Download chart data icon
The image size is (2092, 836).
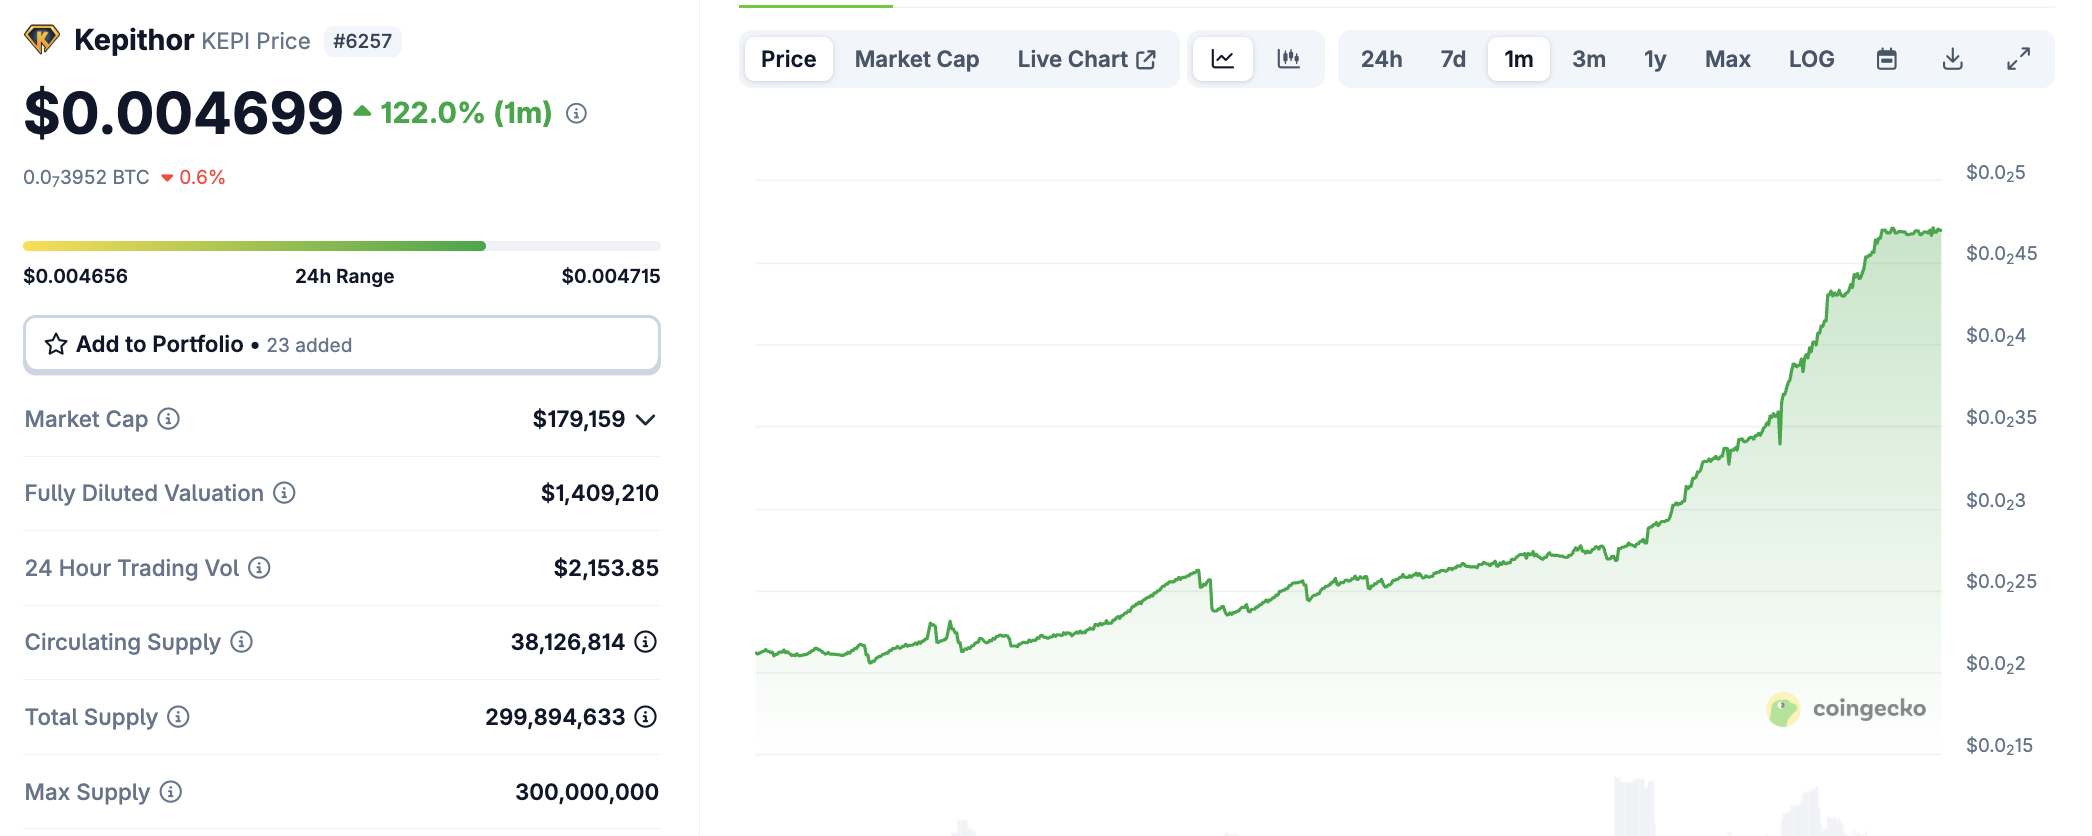click(1953, 59)
